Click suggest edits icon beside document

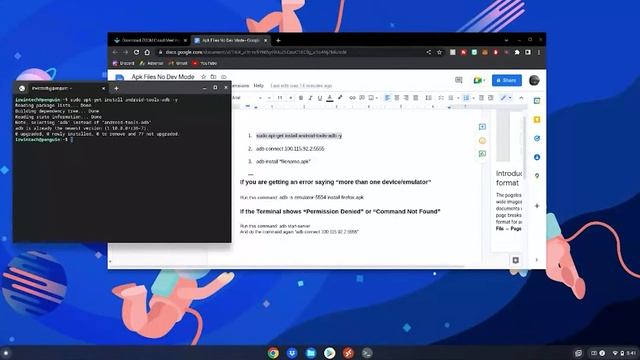pos(482,154)
